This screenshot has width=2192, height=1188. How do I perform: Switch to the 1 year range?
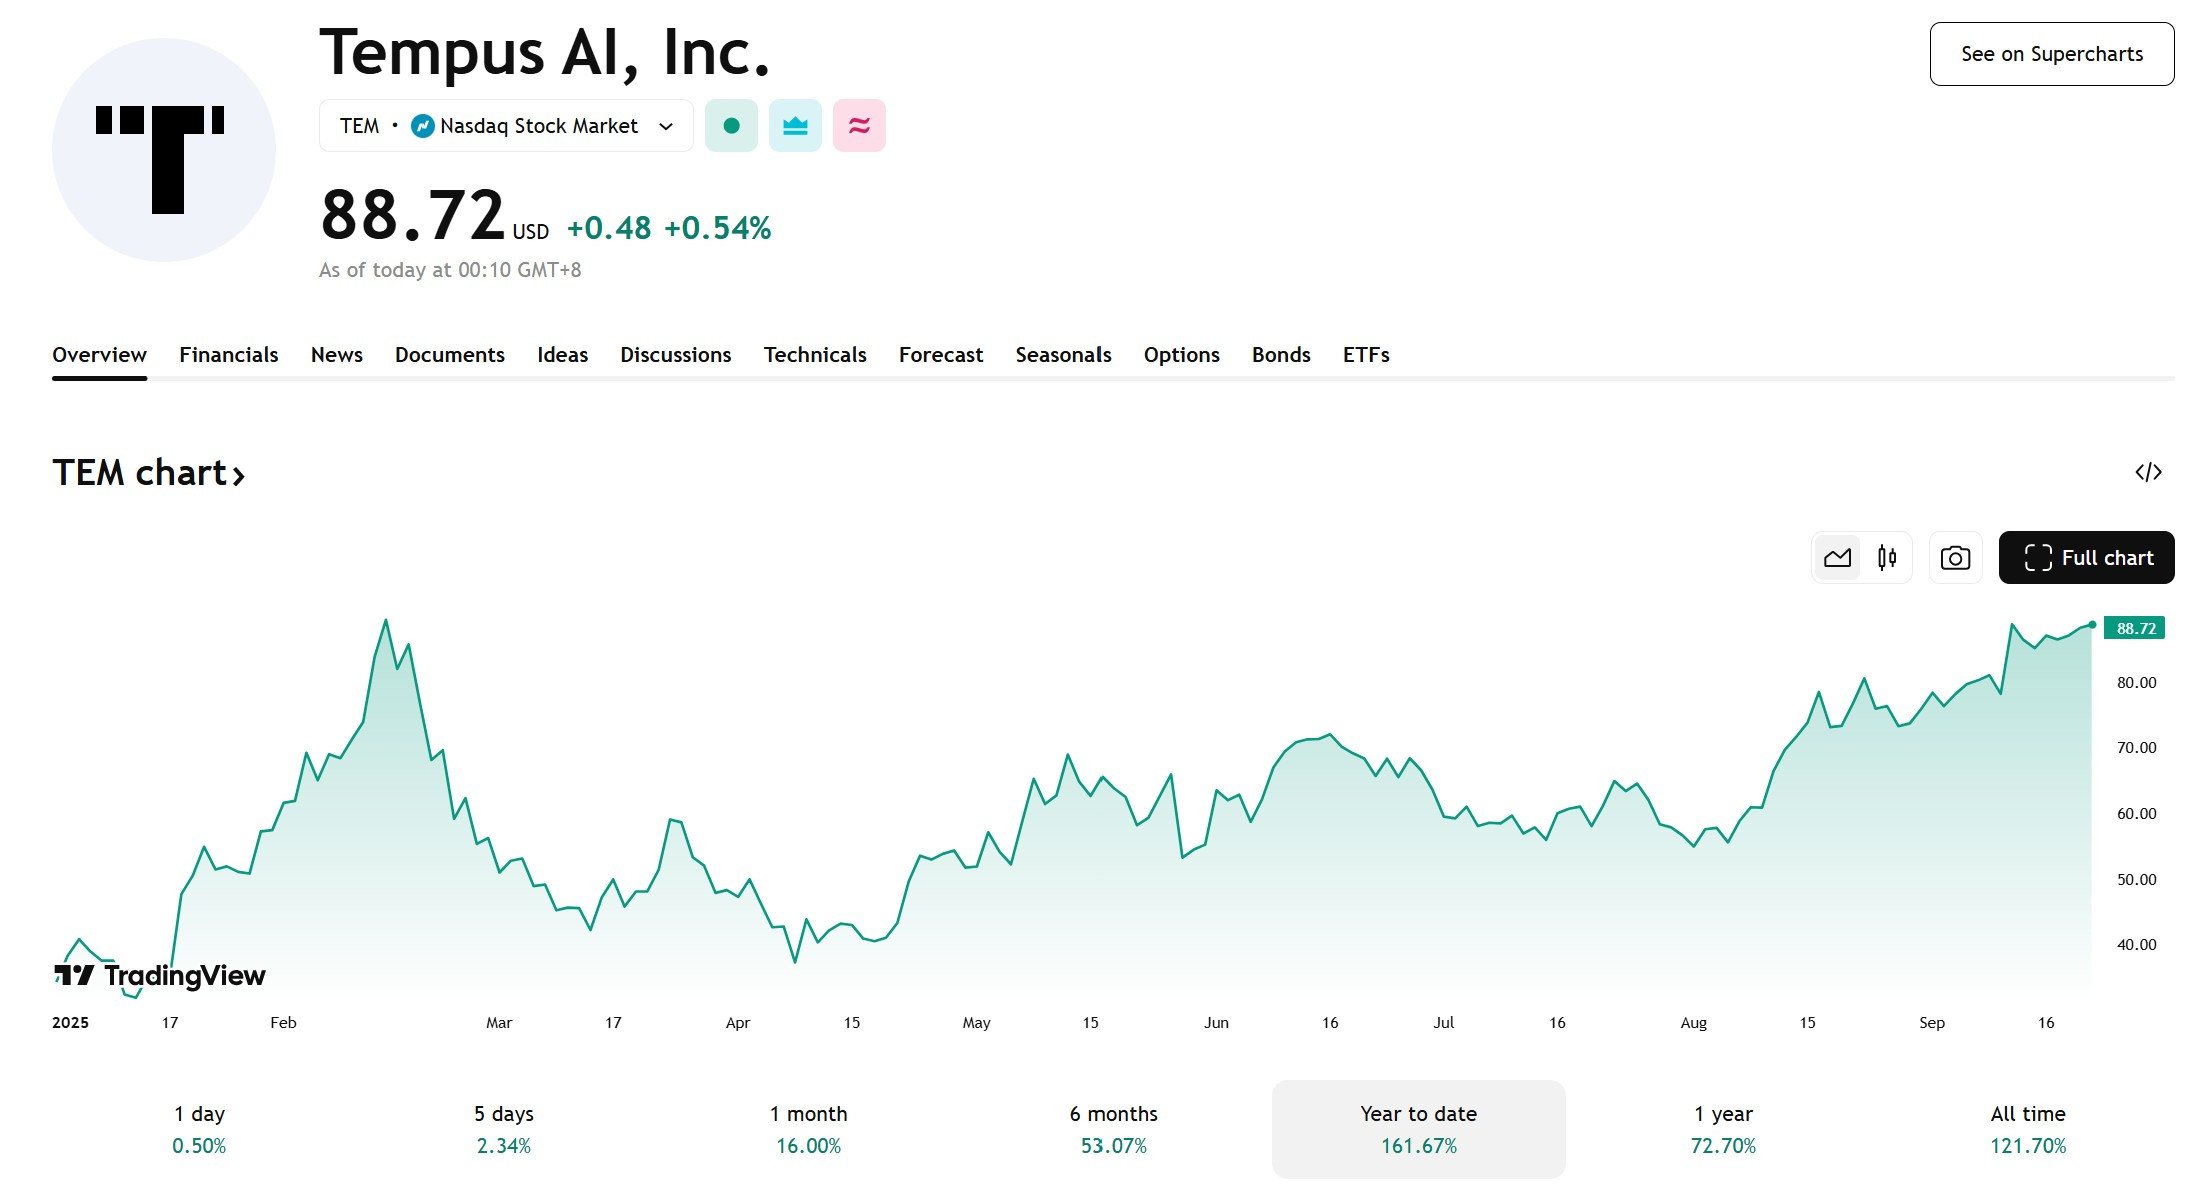[1724, 1129]
